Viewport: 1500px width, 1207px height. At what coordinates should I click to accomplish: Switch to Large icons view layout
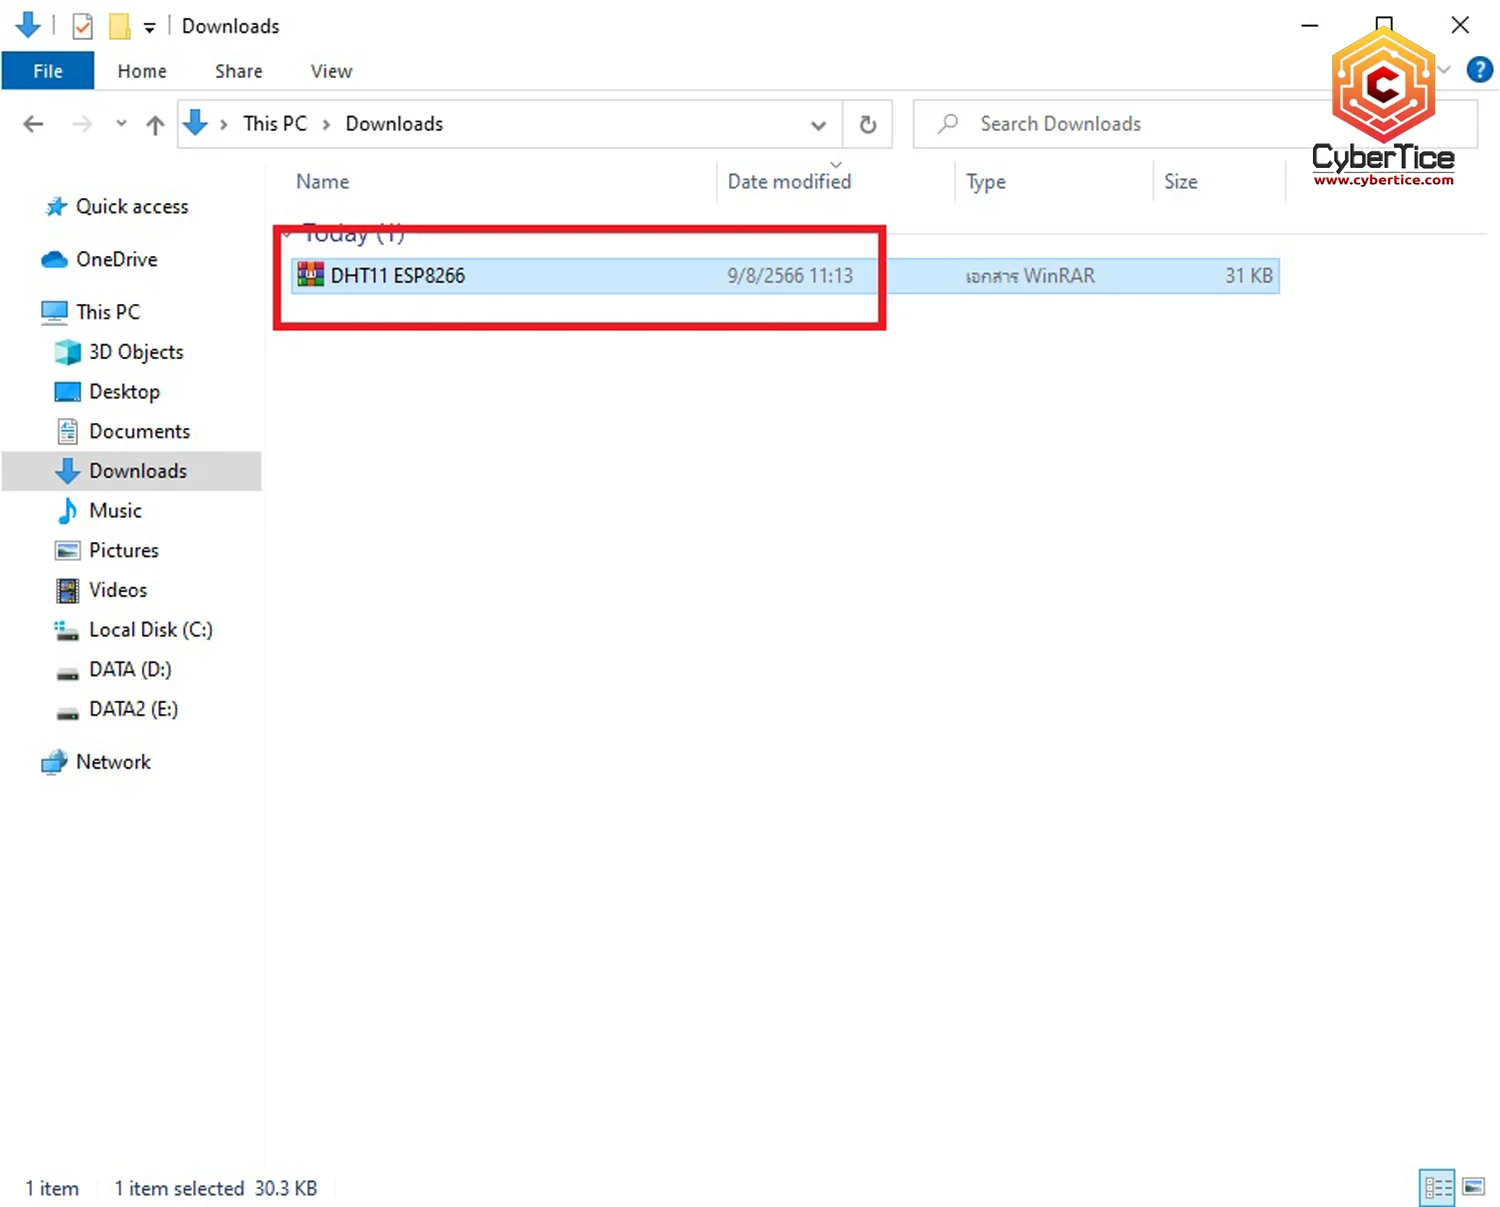[1474, 1187]
